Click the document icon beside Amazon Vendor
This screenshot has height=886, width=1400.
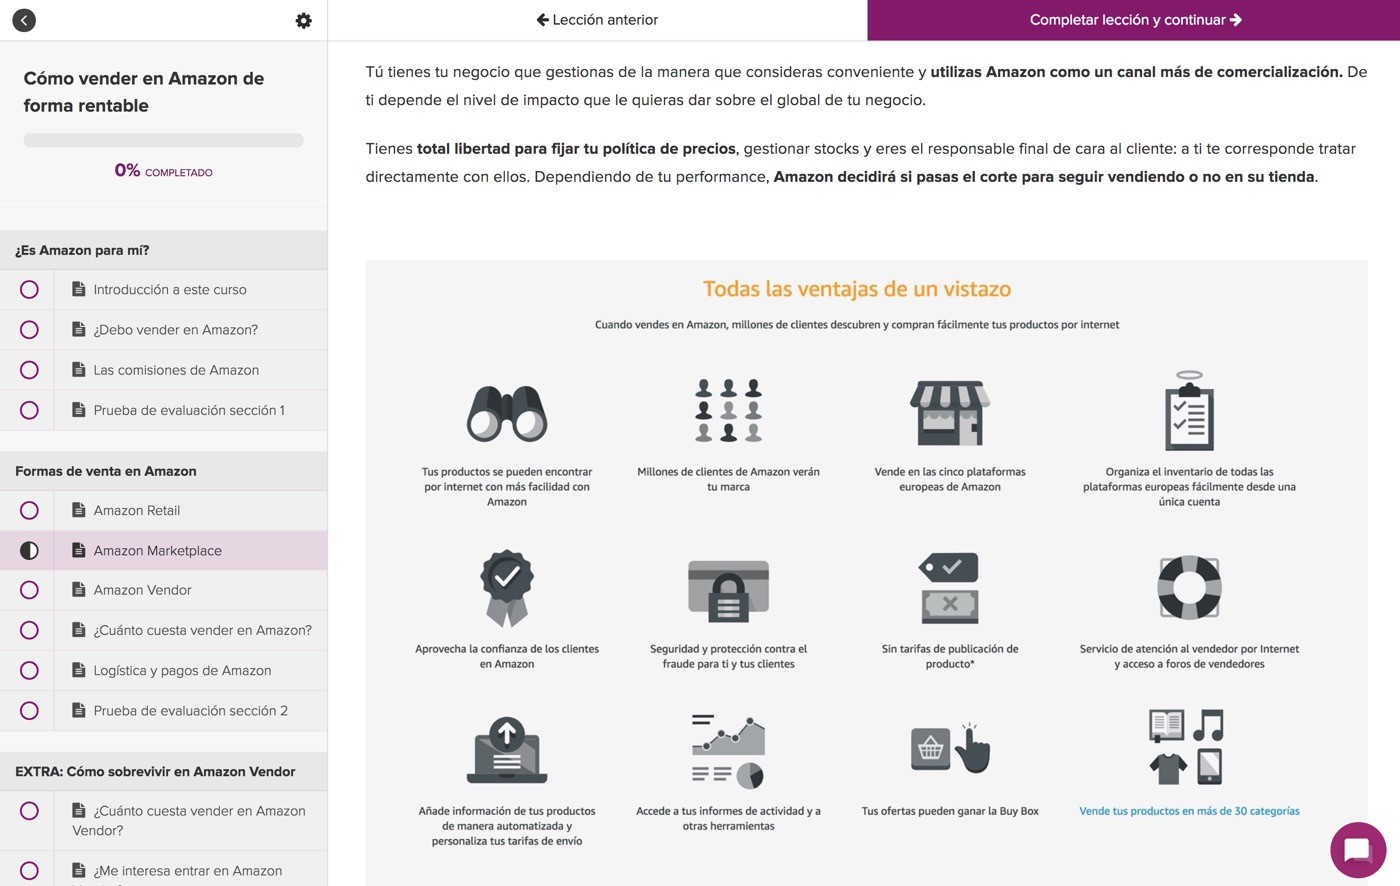(x=79, y=590)
